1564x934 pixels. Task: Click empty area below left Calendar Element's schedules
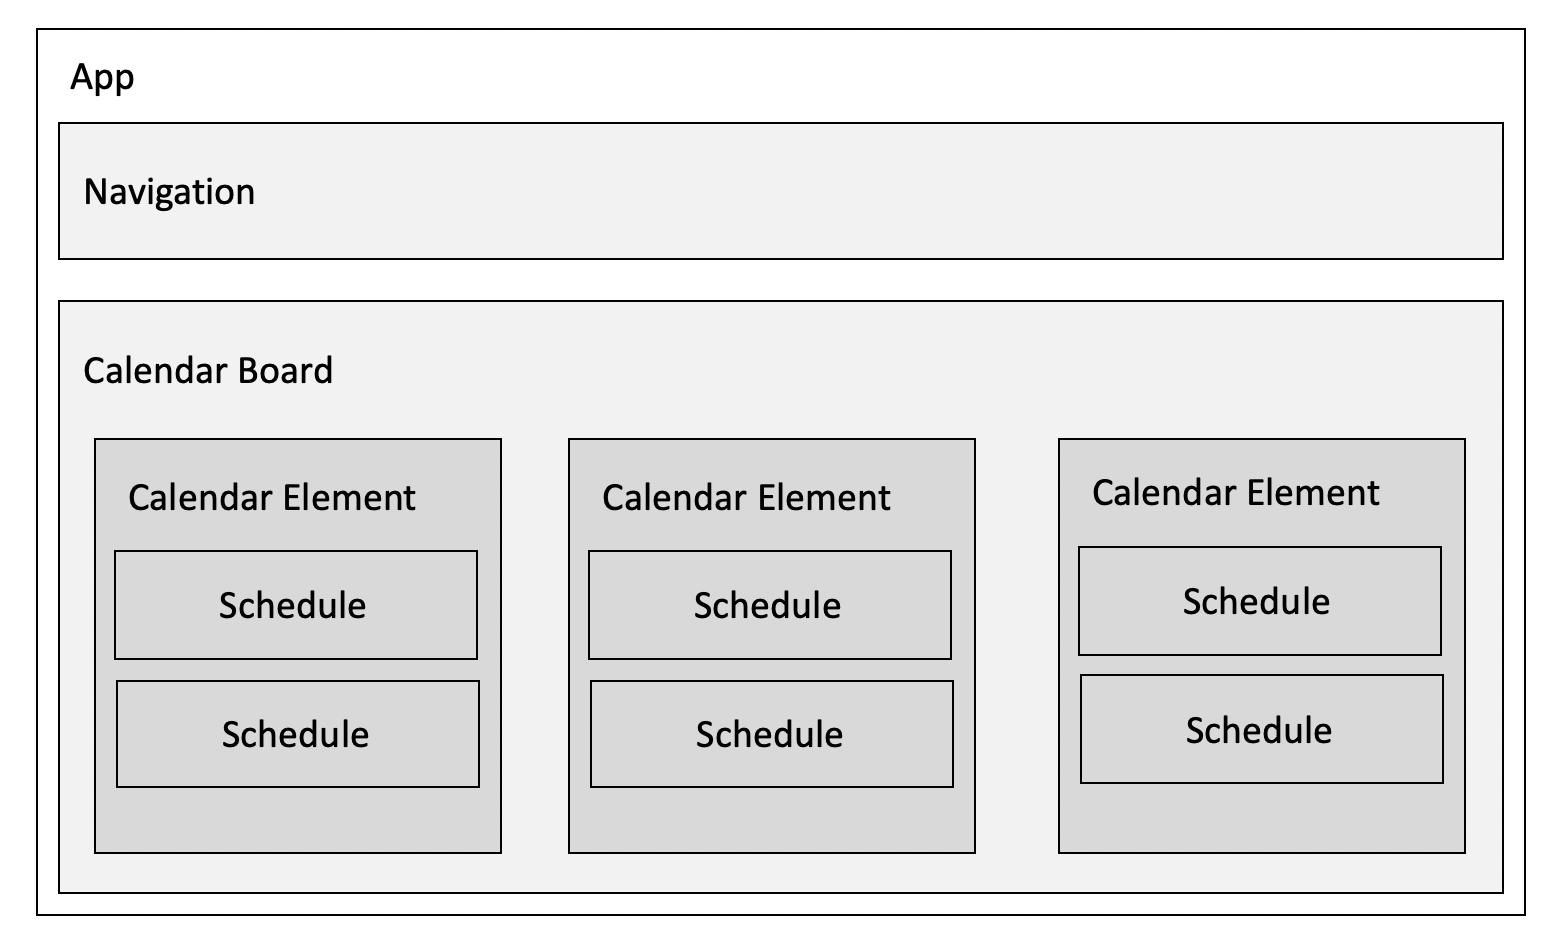pos(298,819)
